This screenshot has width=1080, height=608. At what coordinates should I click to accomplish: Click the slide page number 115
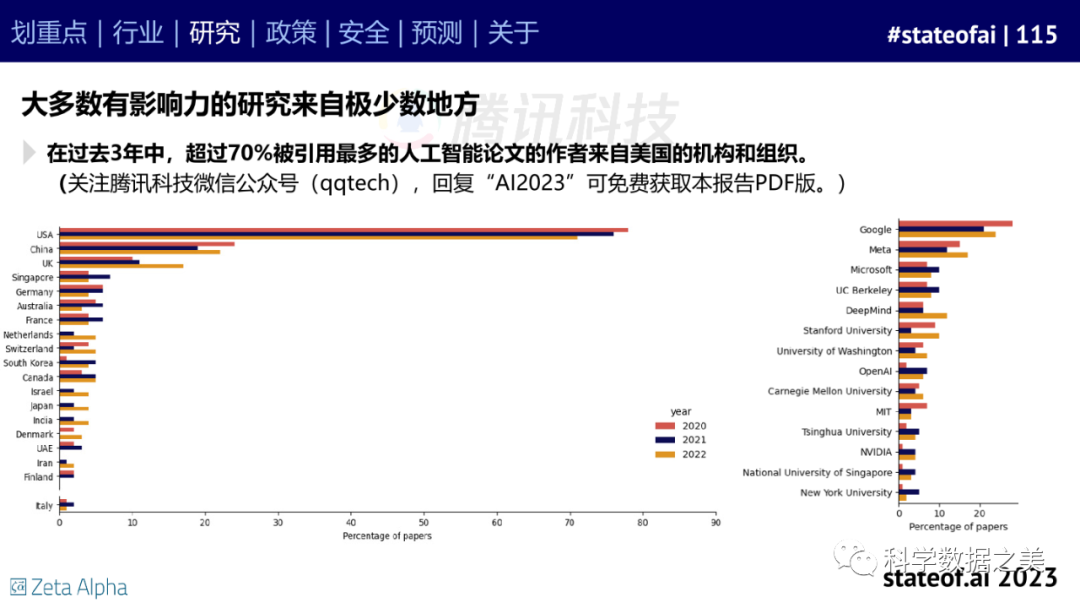point(1036,35)
